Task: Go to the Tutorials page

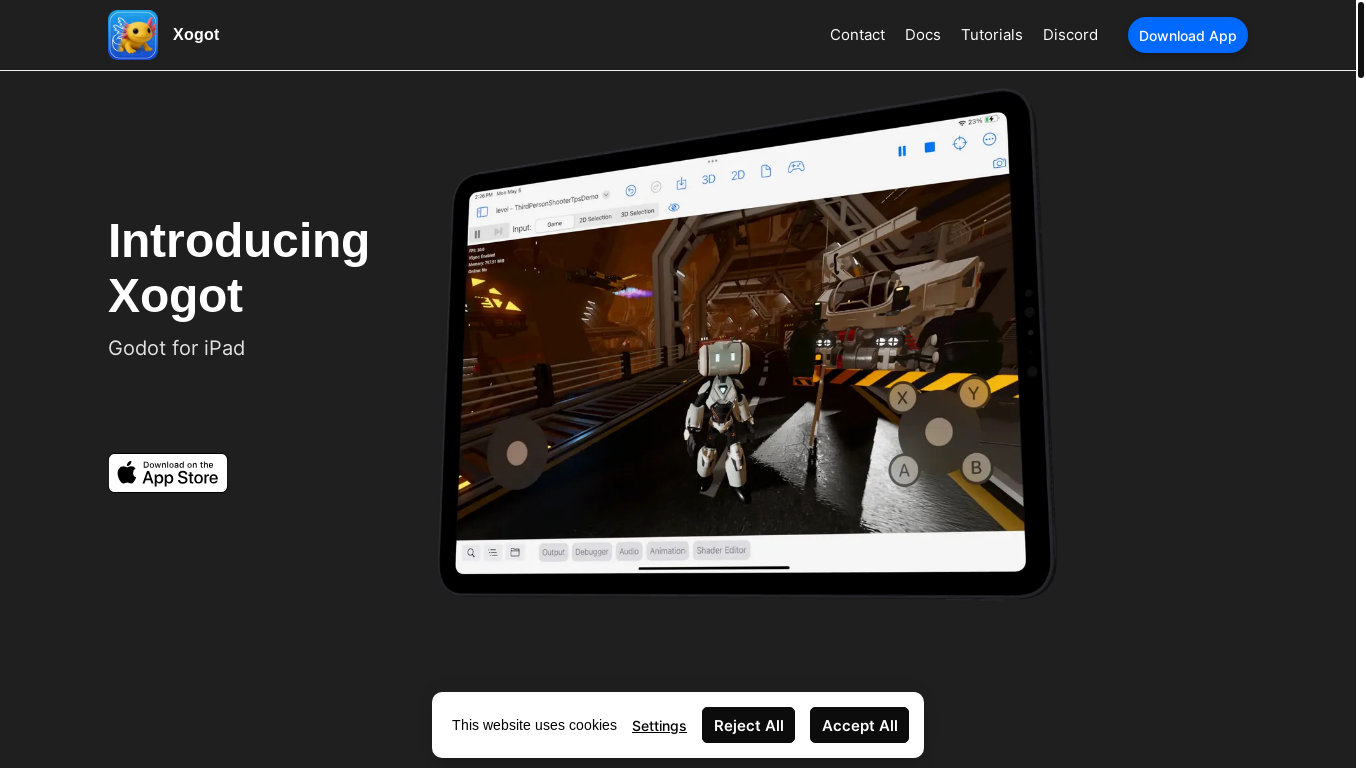Action: tap(992, 35)
